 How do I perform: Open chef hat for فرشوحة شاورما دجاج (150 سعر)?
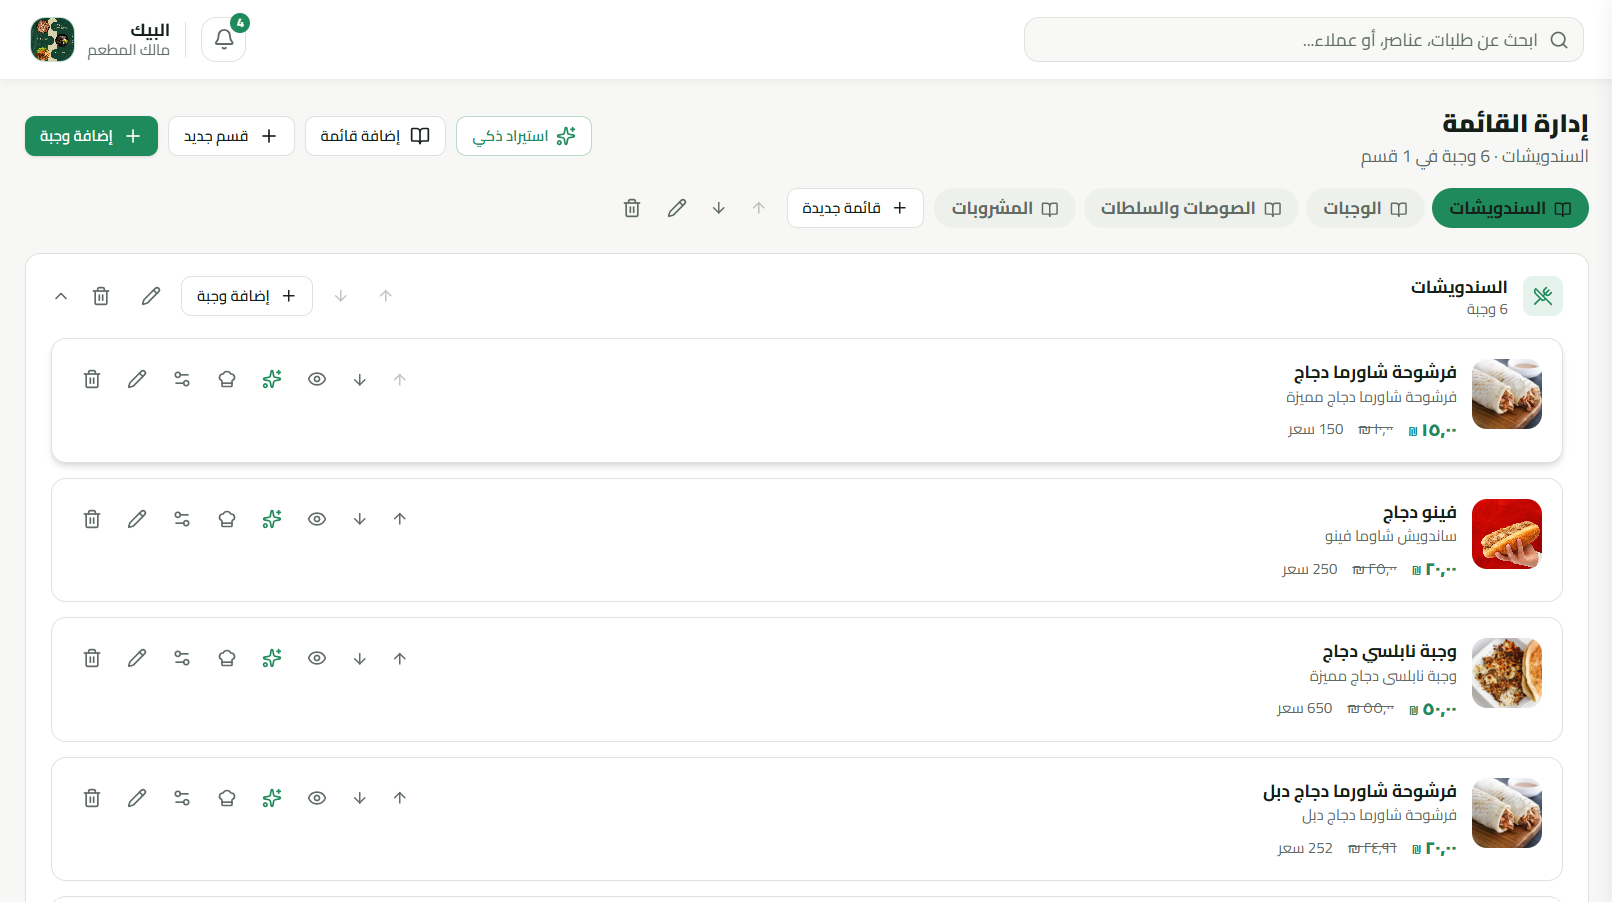click(227, 379)
